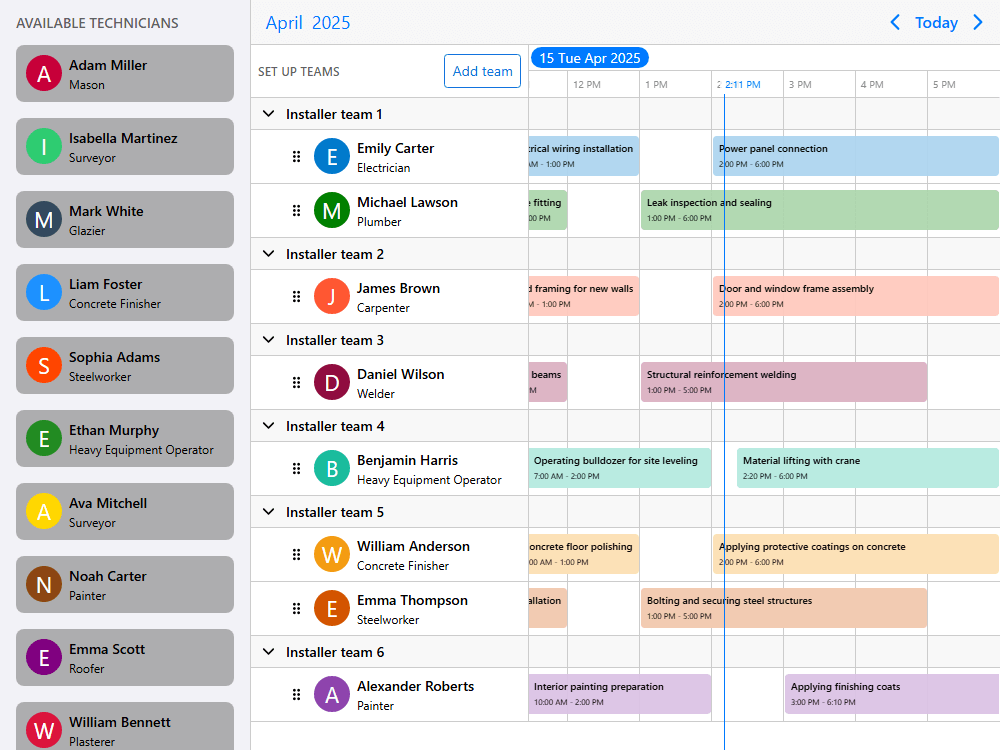
Task: Open Operating bulldozer for site leveling task
Action: coord(620,469)
